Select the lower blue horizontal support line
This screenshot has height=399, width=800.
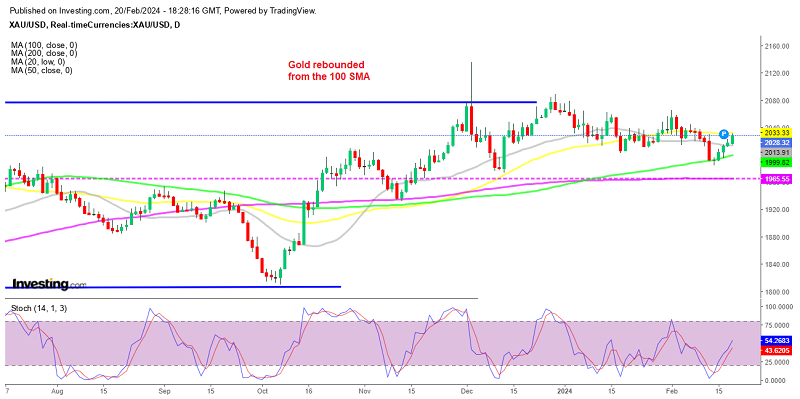[x=172, y=287]
